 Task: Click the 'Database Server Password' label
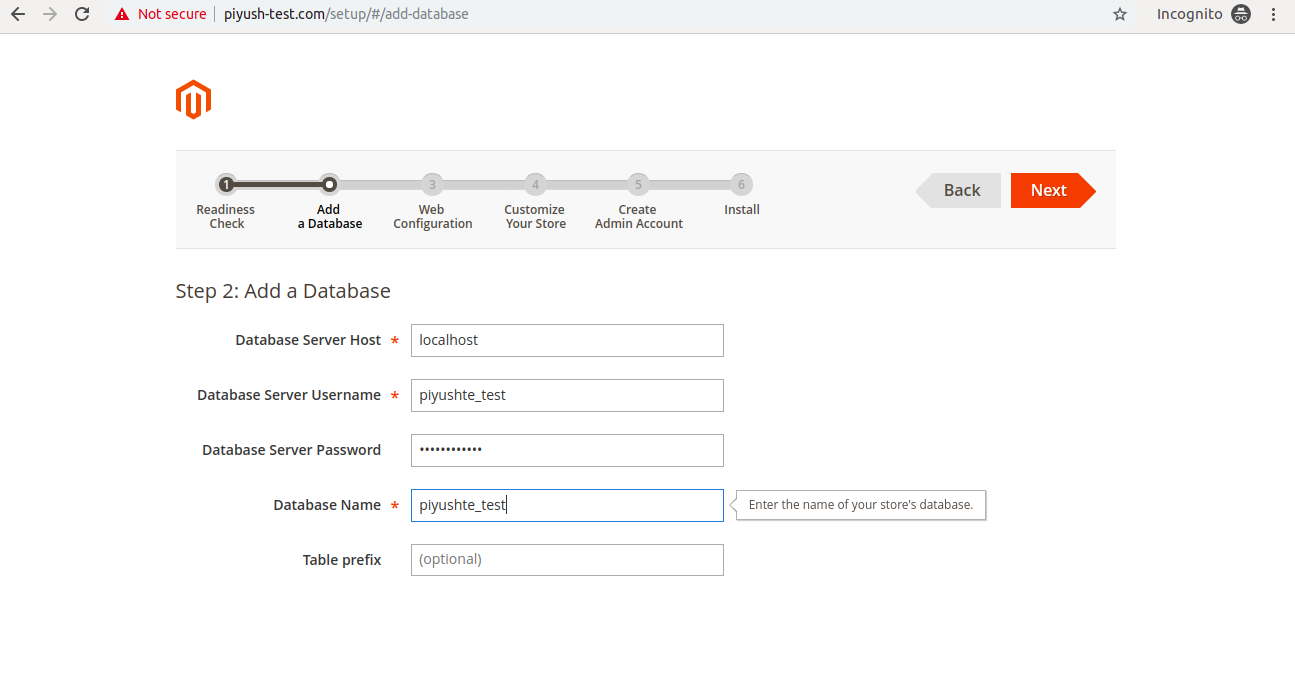pyautogui.click(x=291, y=450)
